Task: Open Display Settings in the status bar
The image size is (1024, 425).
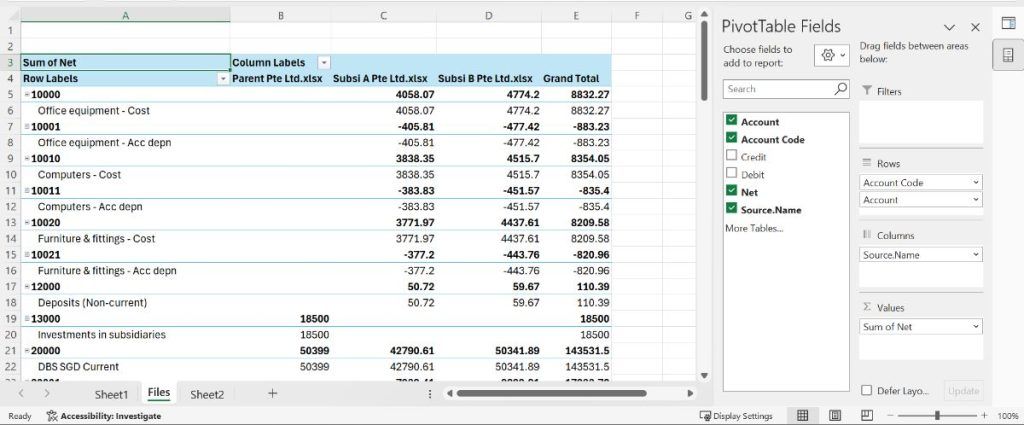Action: pos(735,416)
